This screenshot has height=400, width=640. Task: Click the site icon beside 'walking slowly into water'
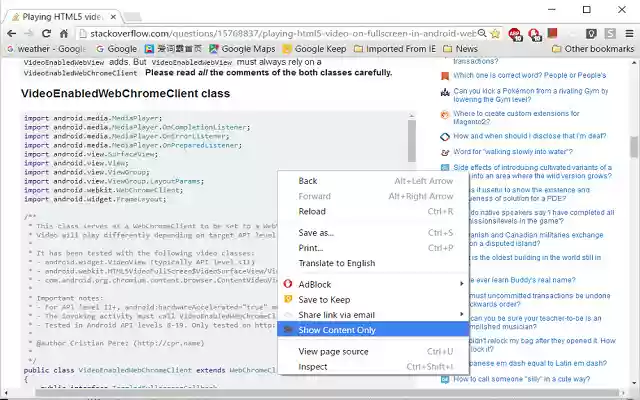click(445, 152)
